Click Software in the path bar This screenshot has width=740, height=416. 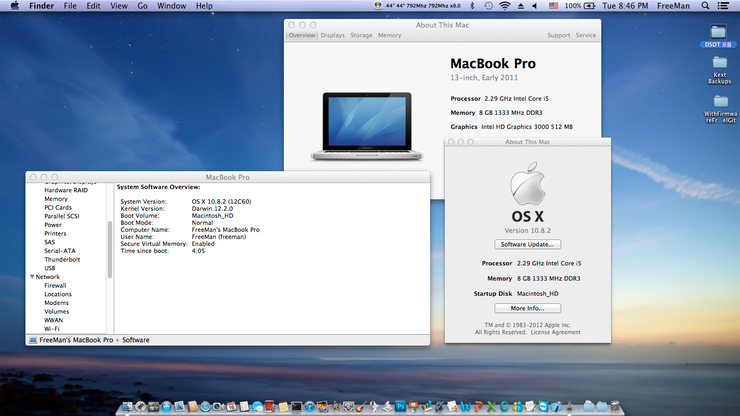point(135,340)
